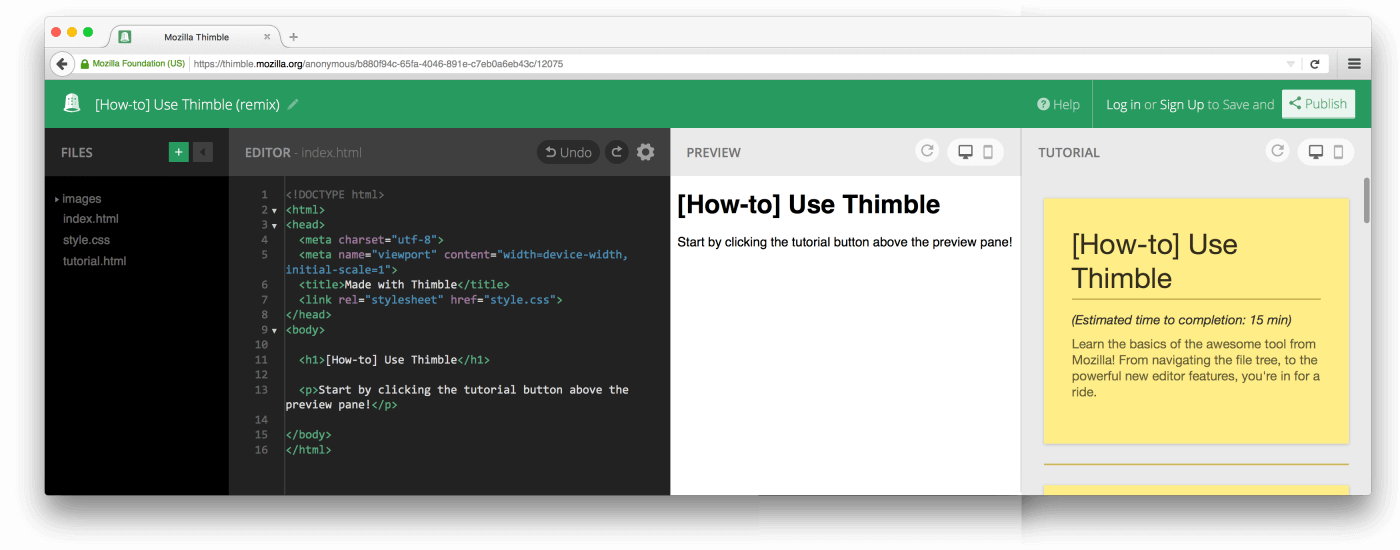
Task: Open Help from the header
Action: click(x=1058, y=104)
